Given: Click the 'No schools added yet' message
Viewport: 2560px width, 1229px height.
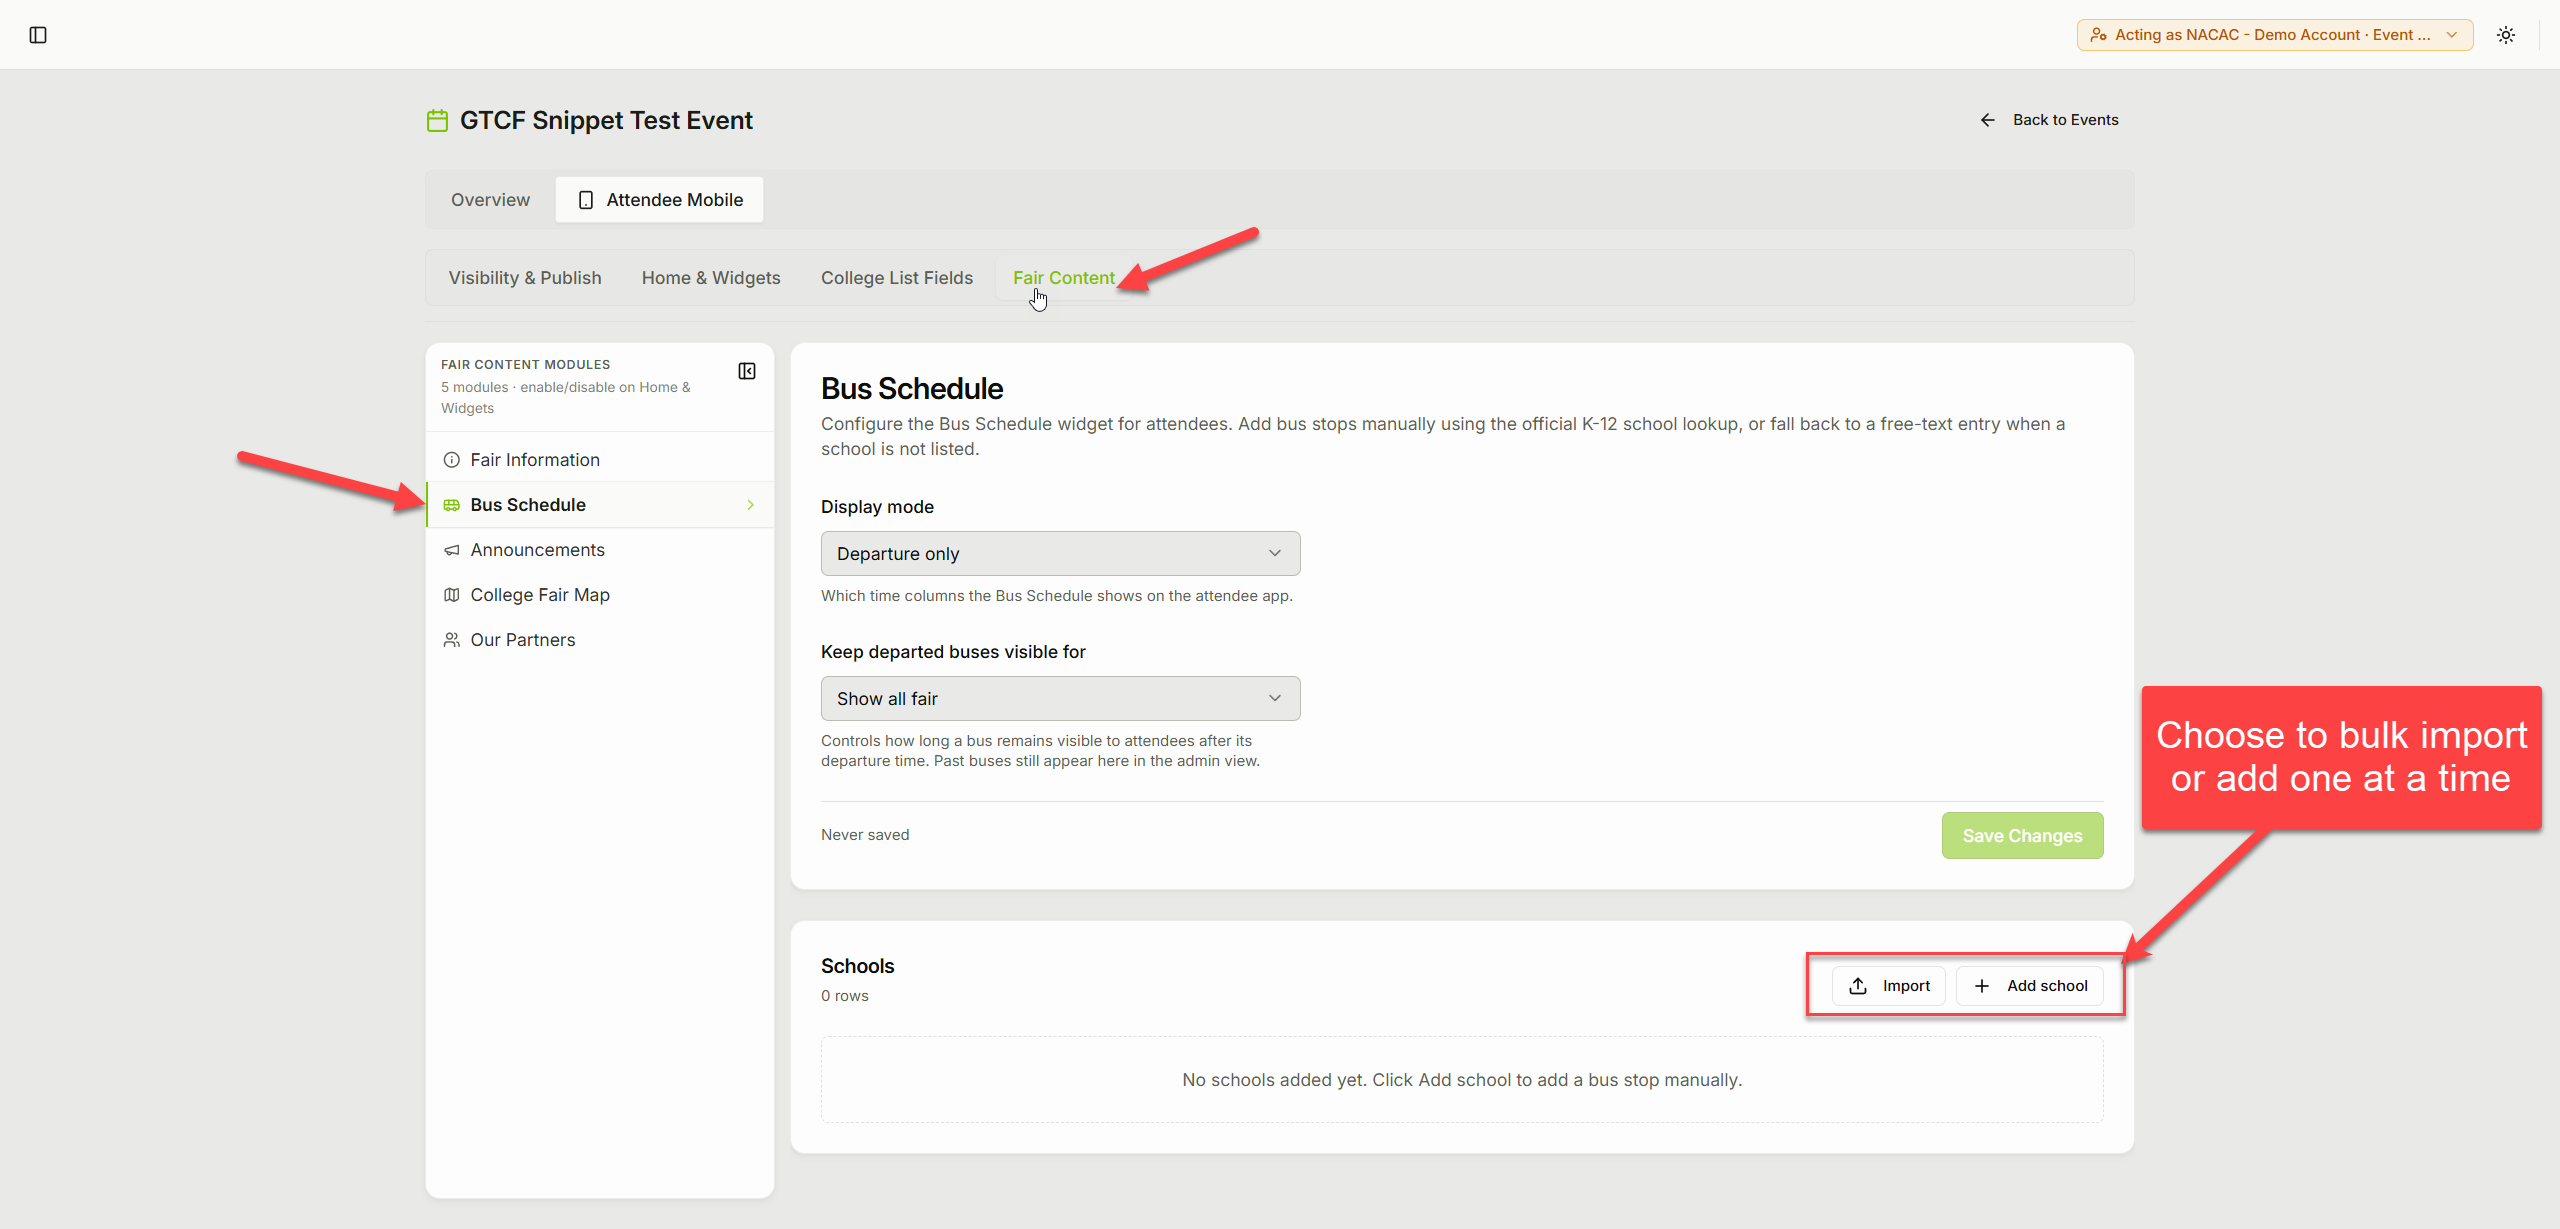Looking at the screenshot, I should pyautogui.click(x=1462, y=1080).
